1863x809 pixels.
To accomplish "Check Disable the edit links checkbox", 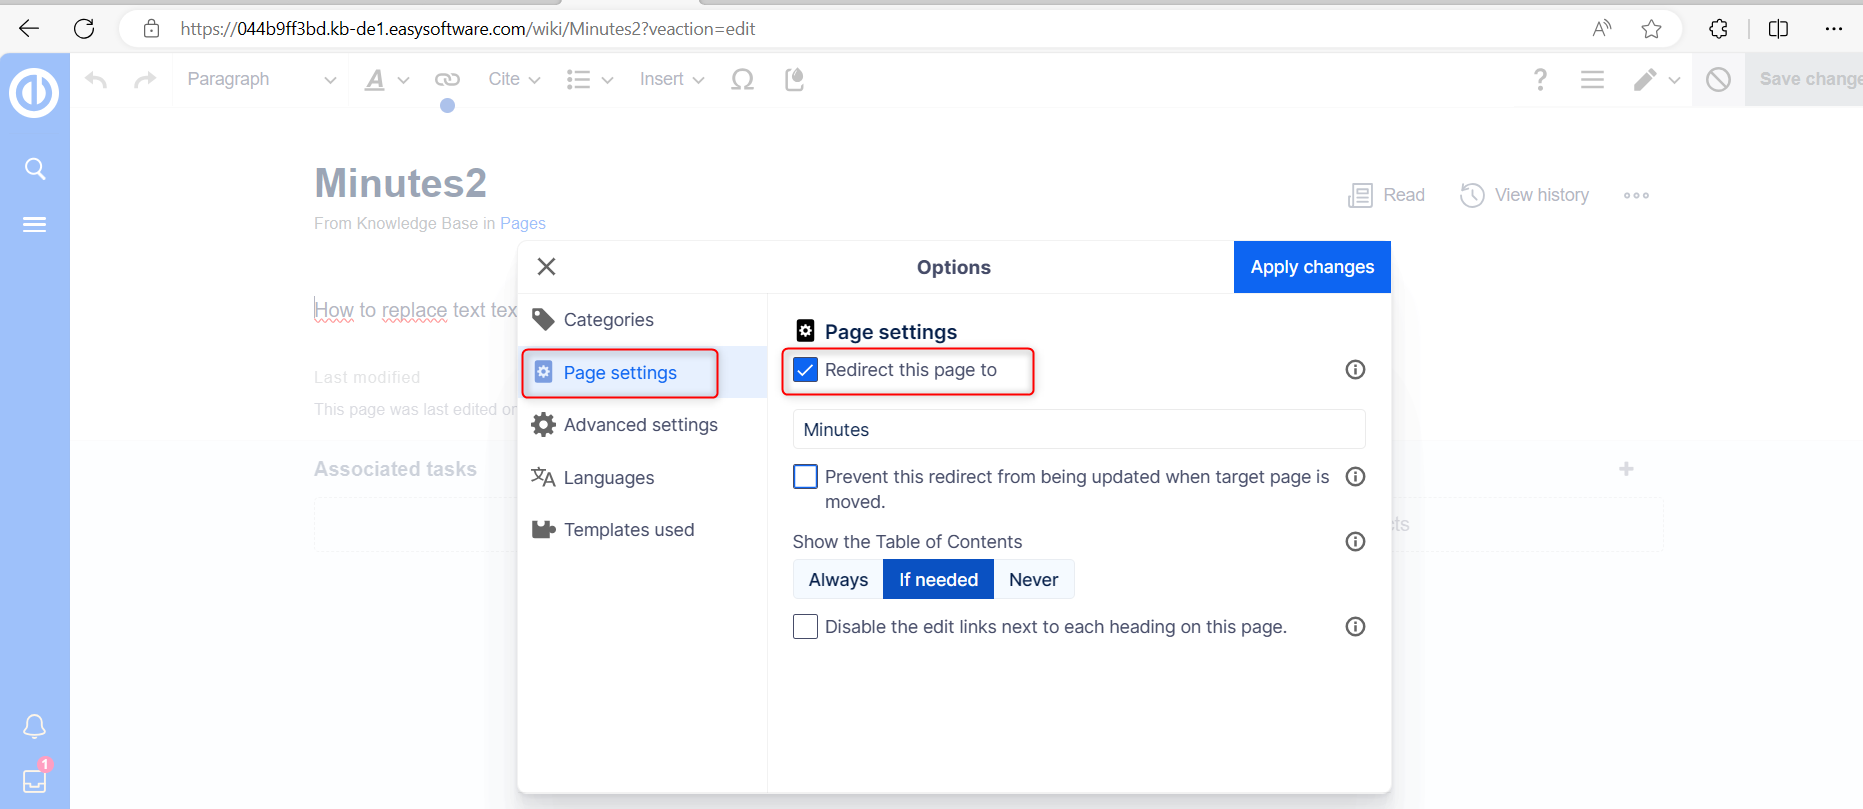I will tap(806, 627).
